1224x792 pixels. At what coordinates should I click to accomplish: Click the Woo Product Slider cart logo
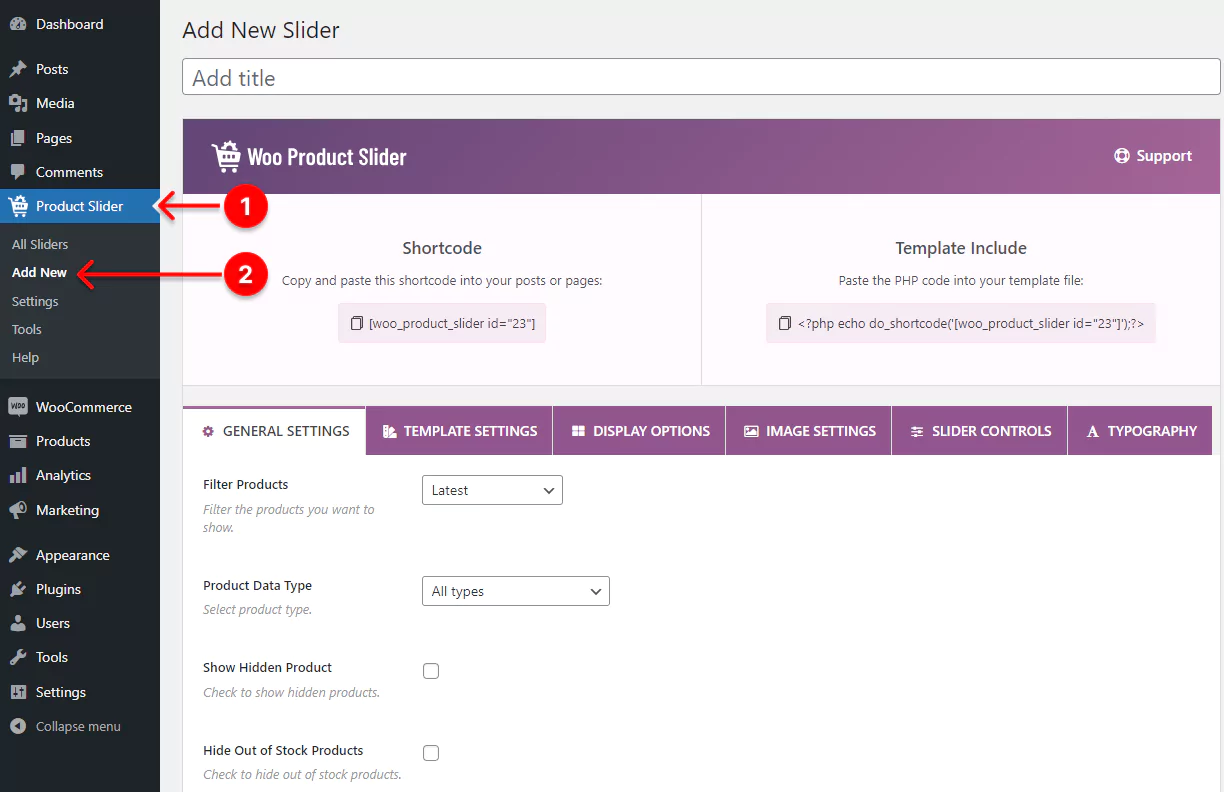[227, 156]
